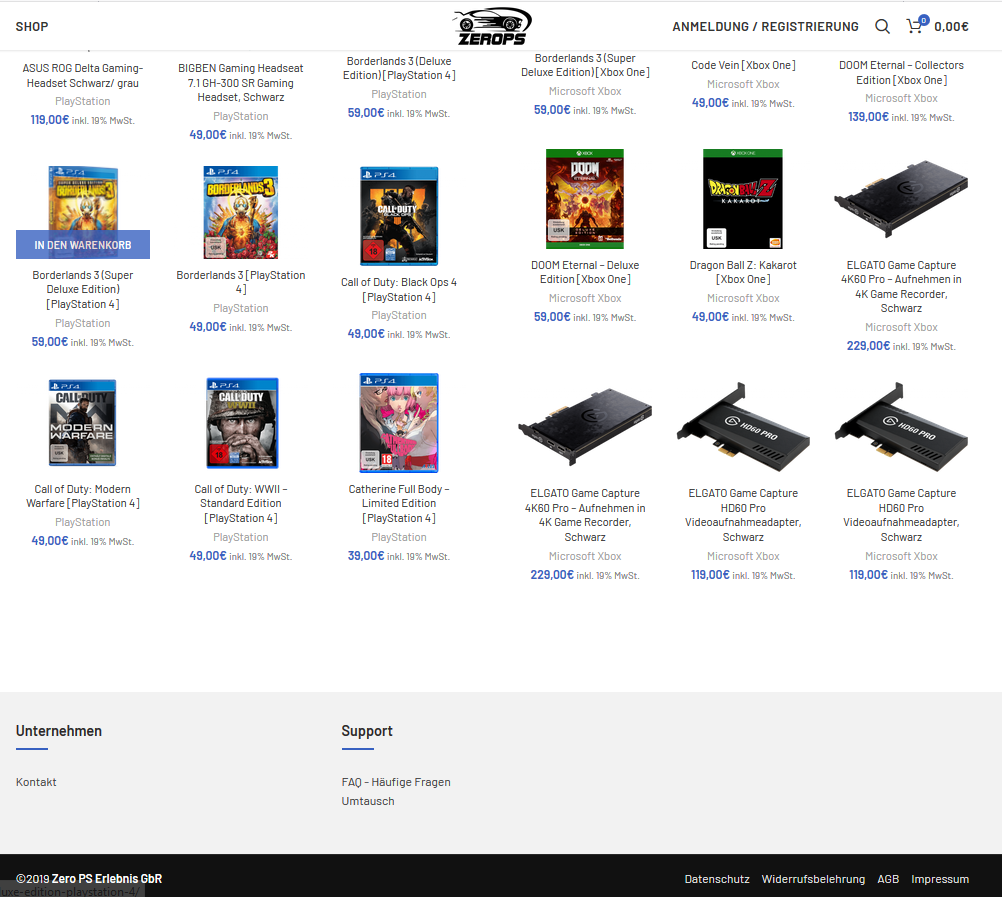The width and height of the screenshot is (1002, 897).
Task: Open DOOM Eternal – Collectors Edition title
Action: [901, 72]
